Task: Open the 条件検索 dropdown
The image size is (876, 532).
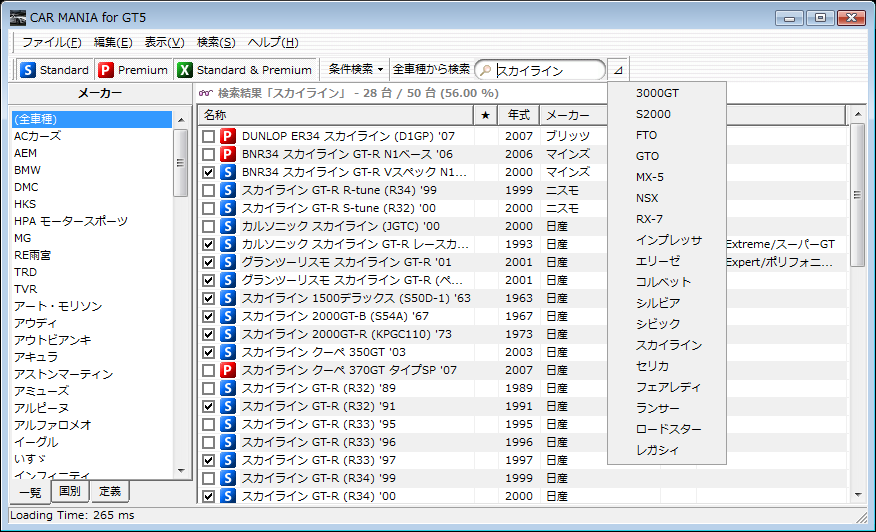Action: [355, 69]
